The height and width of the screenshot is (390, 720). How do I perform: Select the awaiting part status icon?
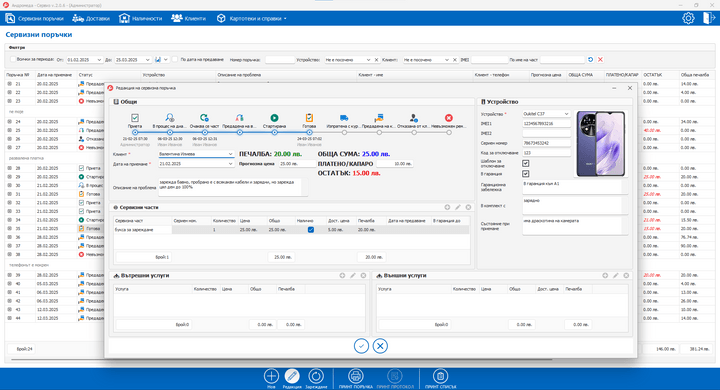[x=204, y=118]
